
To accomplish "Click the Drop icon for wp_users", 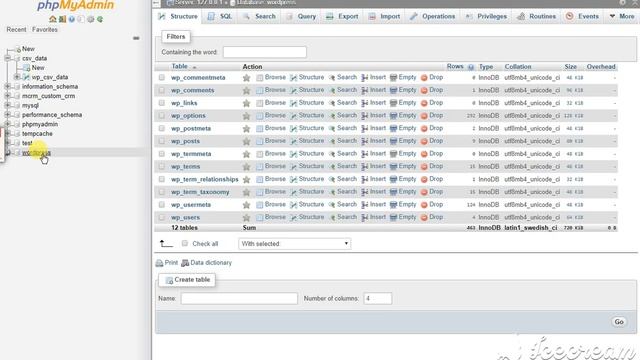I will [424, 218].
